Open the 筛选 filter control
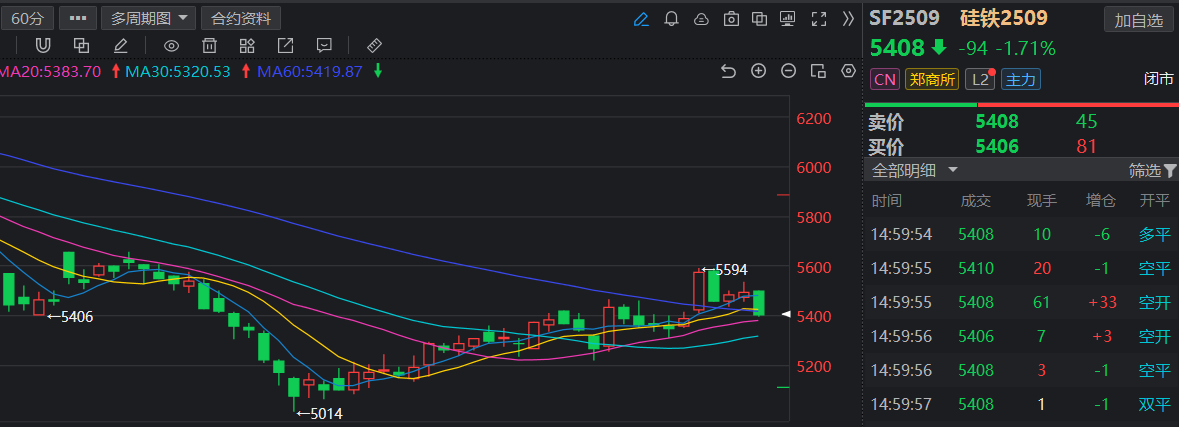 1152,171
